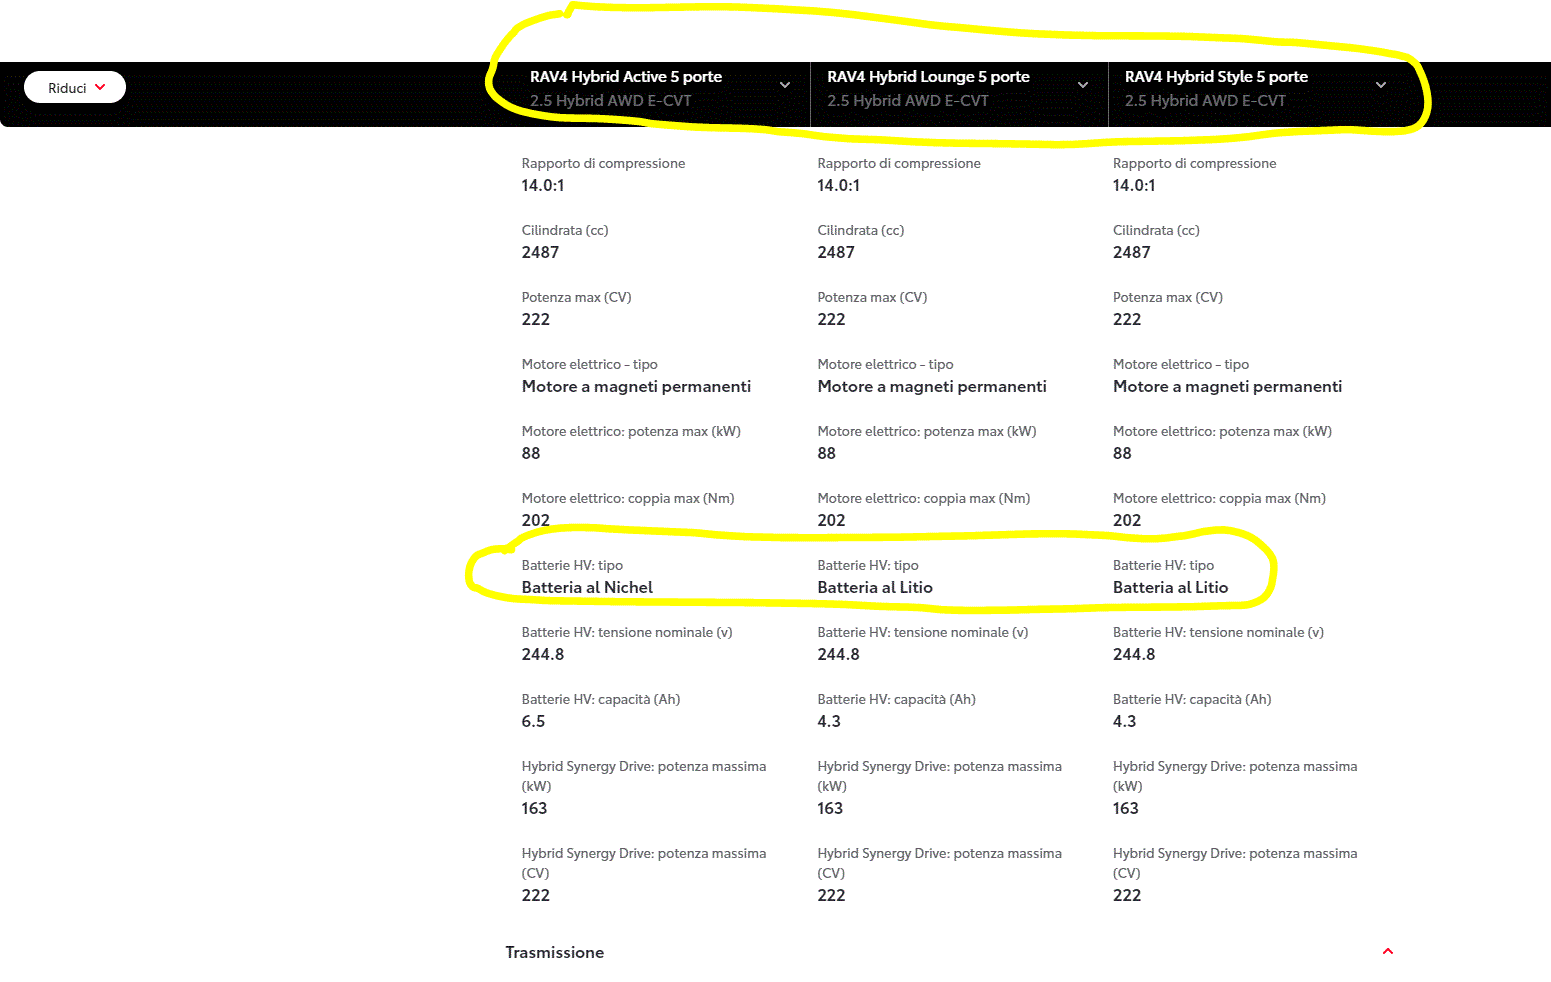Select capacity value "4.3" in the Lounge column
This screenshot has width=1551, height=982.
click(829, 722)
